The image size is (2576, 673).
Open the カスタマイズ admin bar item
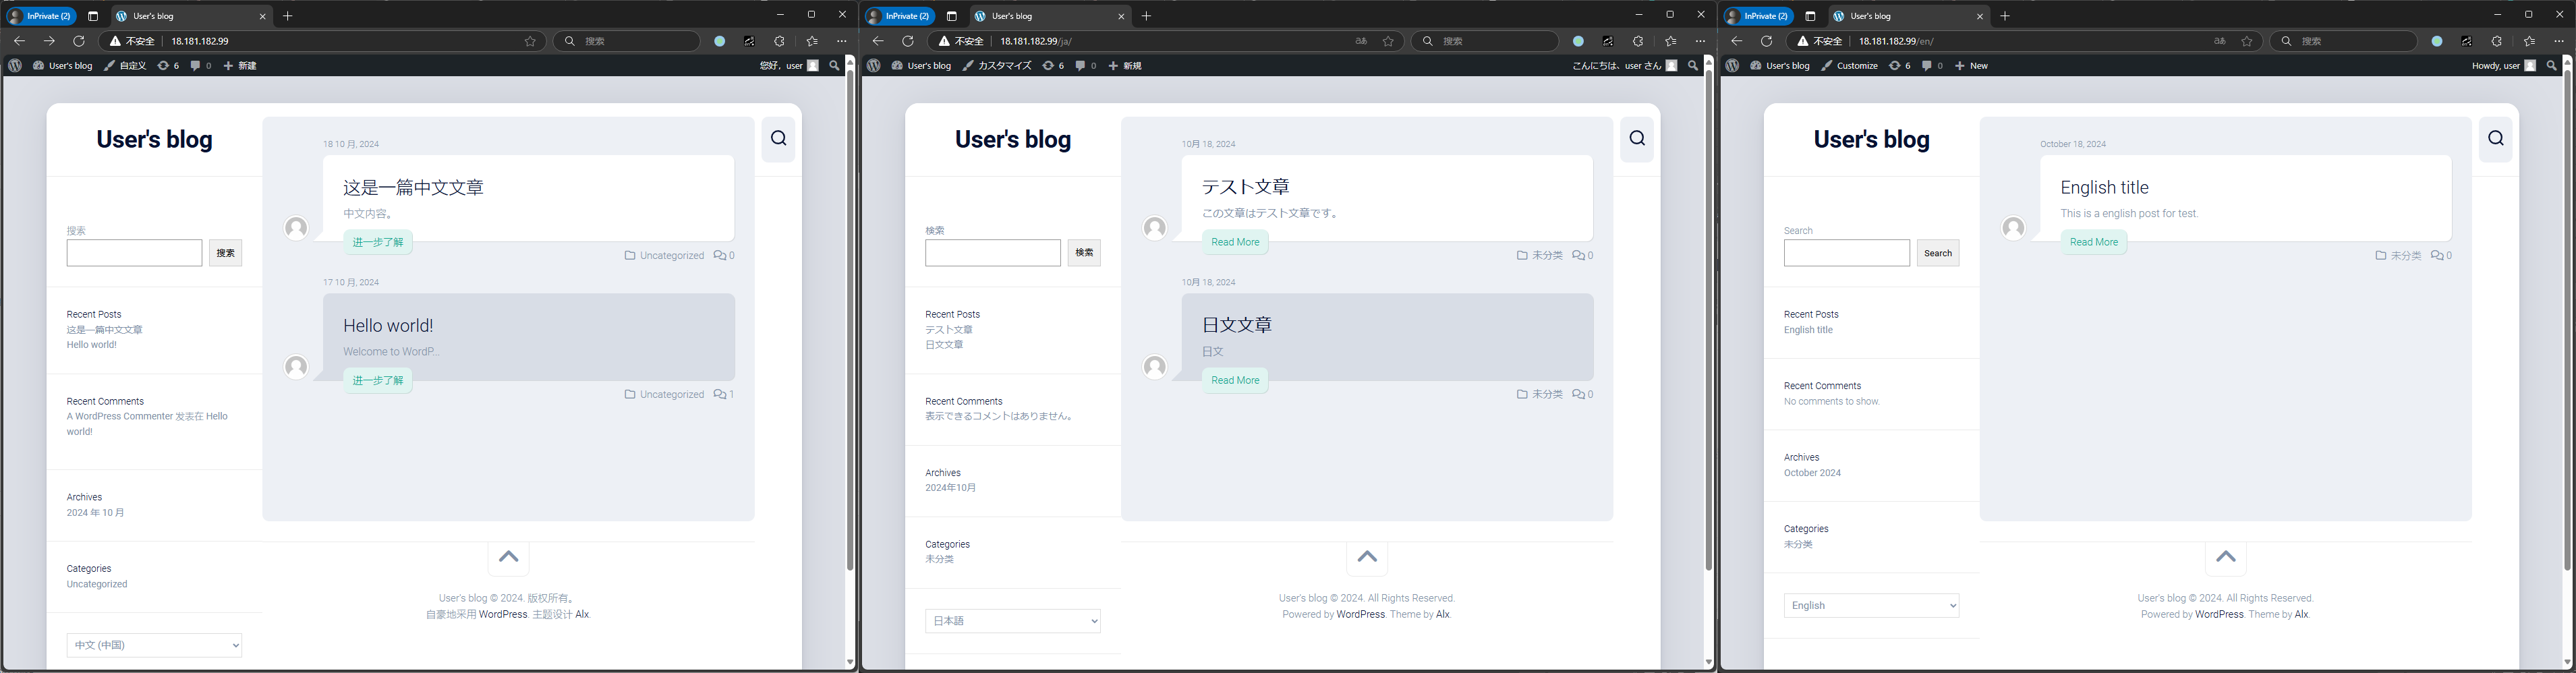tap(997, 65)
